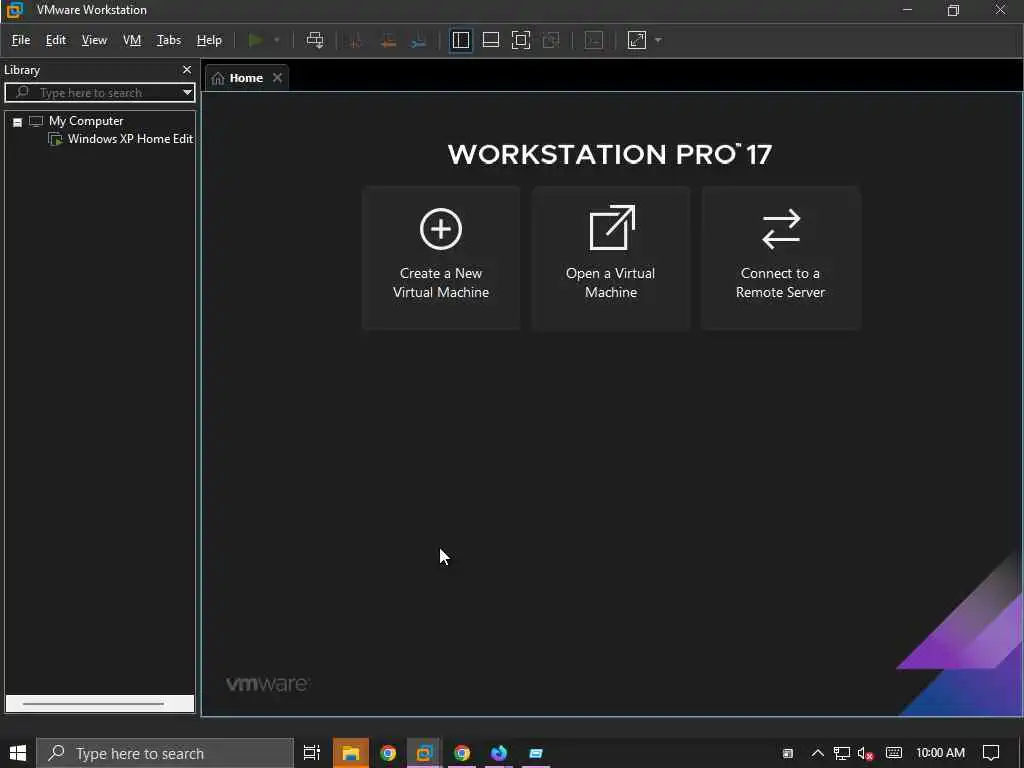Select My Computer in the Library
The image size is (1024, 768).
[x=86, y=121]
